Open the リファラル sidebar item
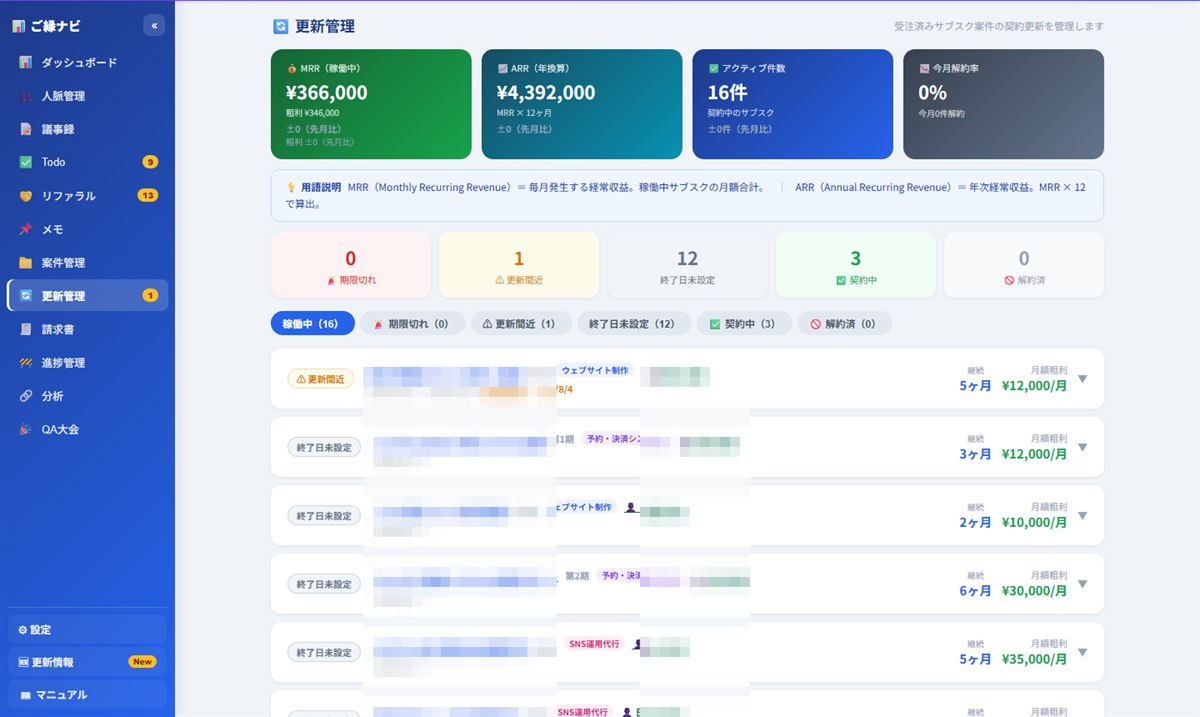 (x=87, y=196)
